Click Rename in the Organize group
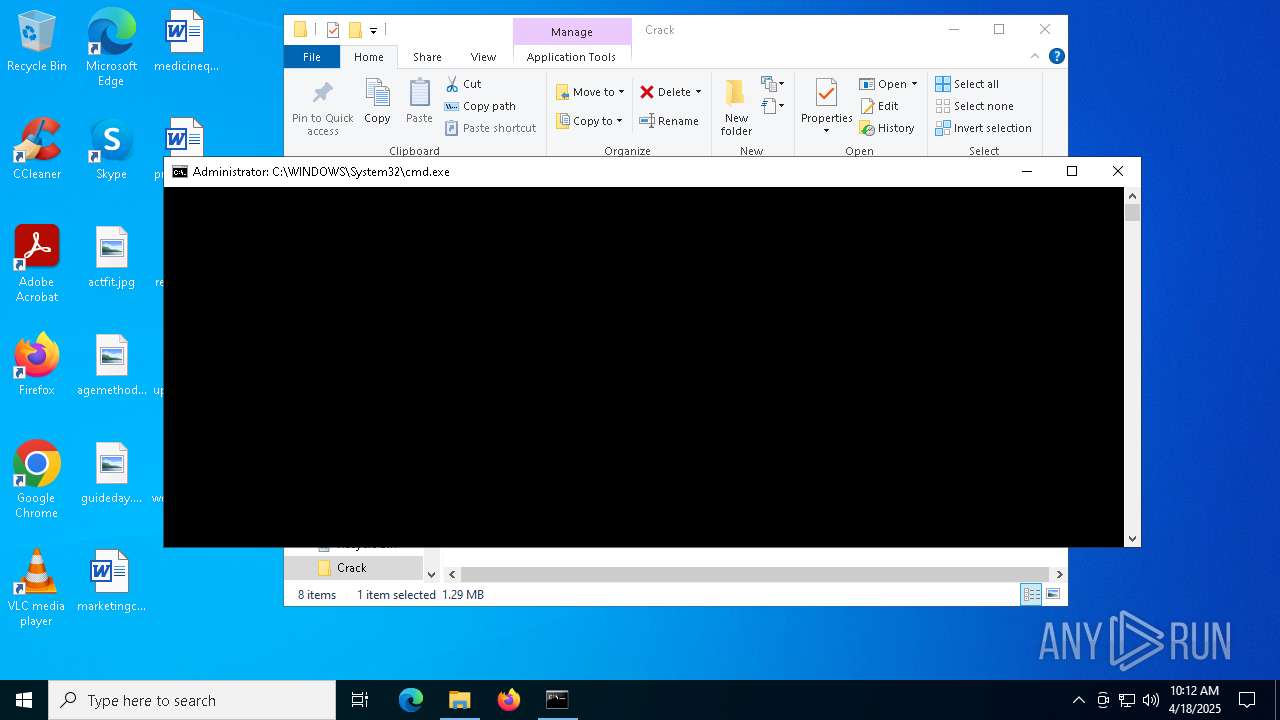 click(x=669, y=121)
